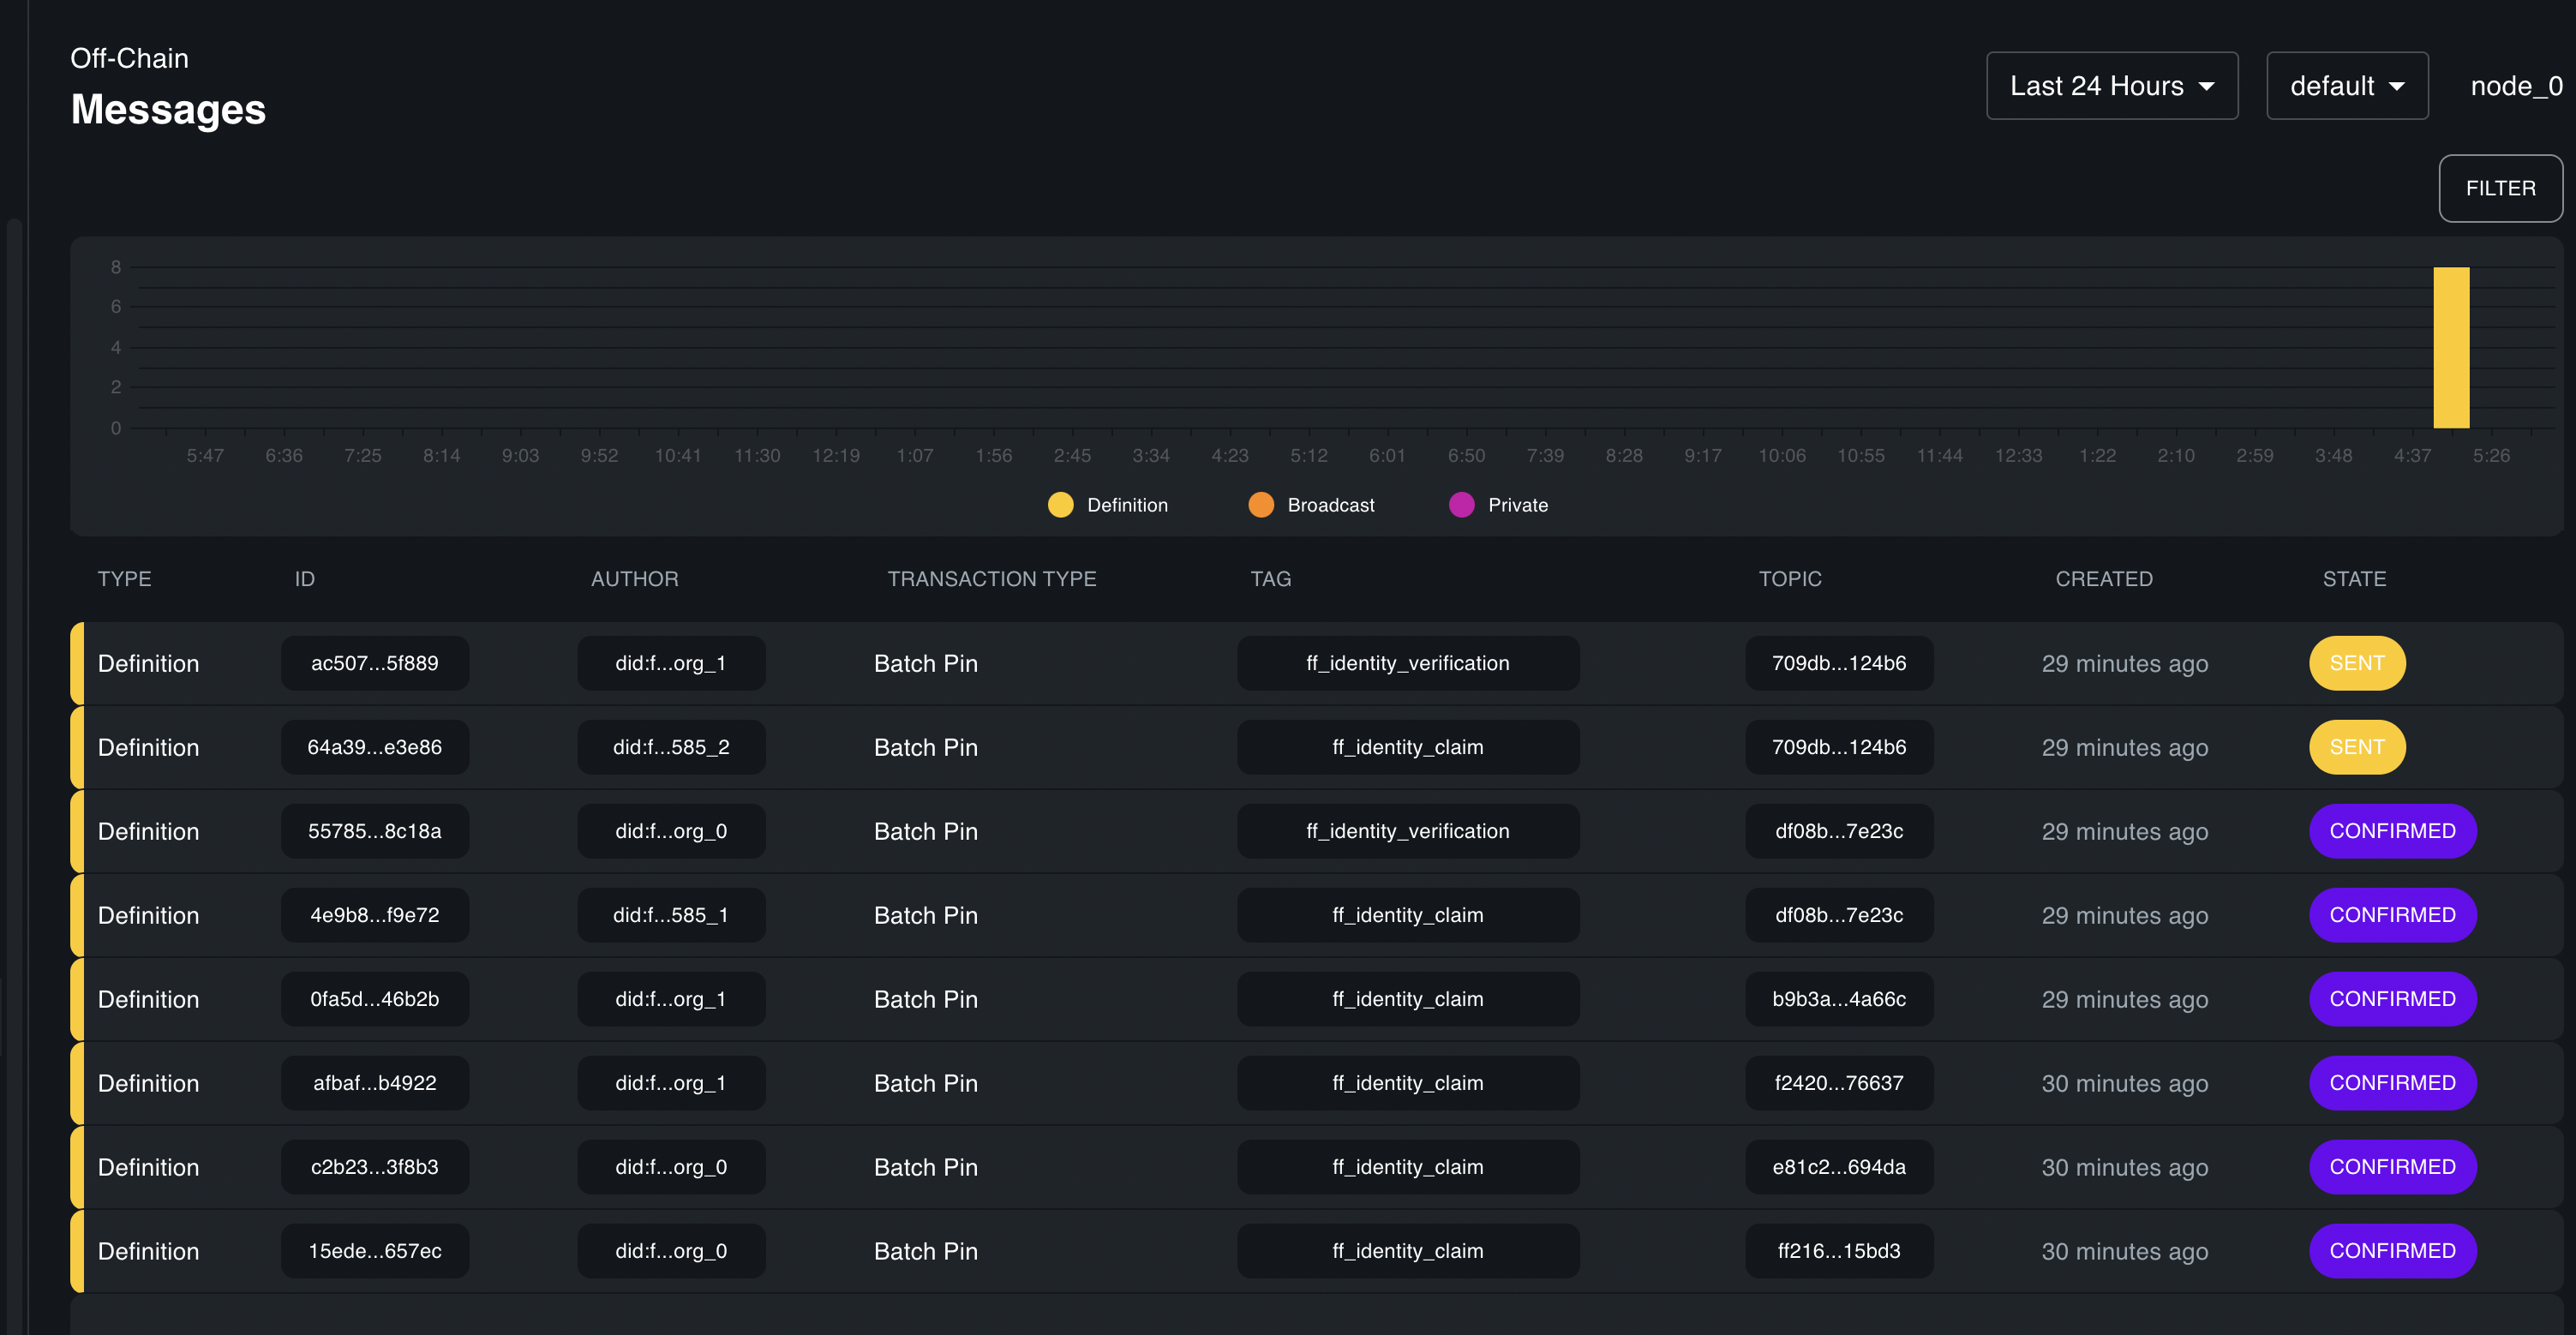Toggle the Definition legend dot

[x=1060, y=505]
